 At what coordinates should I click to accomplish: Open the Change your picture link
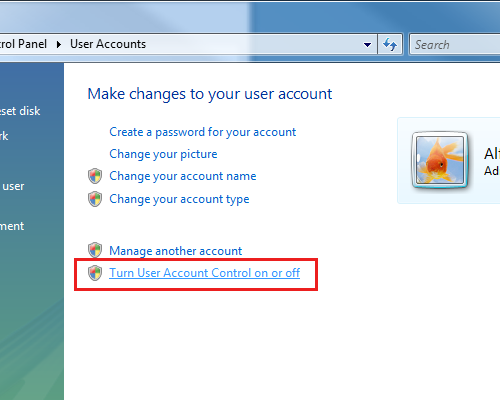pyautogui.click(x=163, y=154)
